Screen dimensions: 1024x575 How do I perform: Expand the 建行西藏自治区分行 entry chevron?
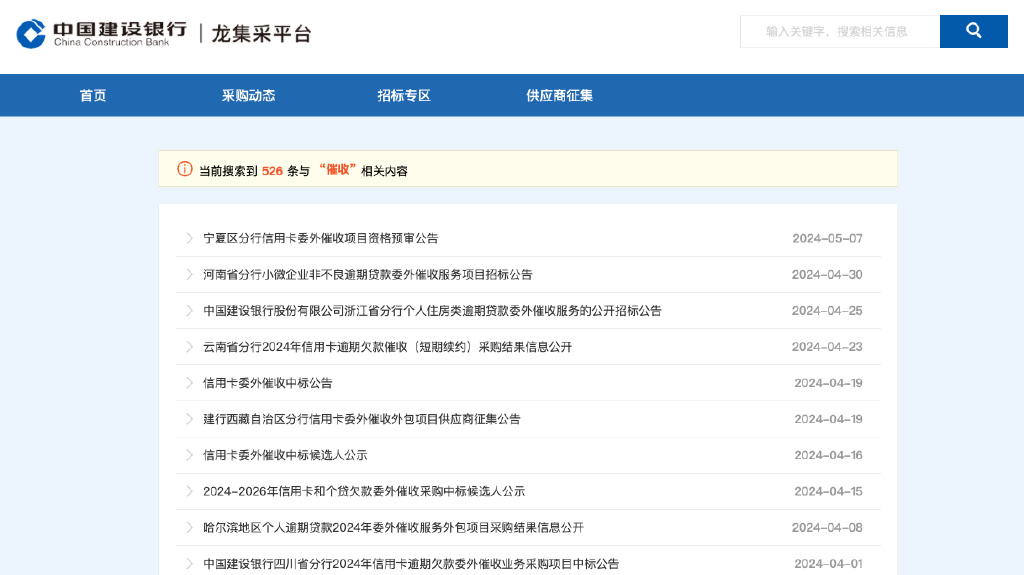[189, 419]
